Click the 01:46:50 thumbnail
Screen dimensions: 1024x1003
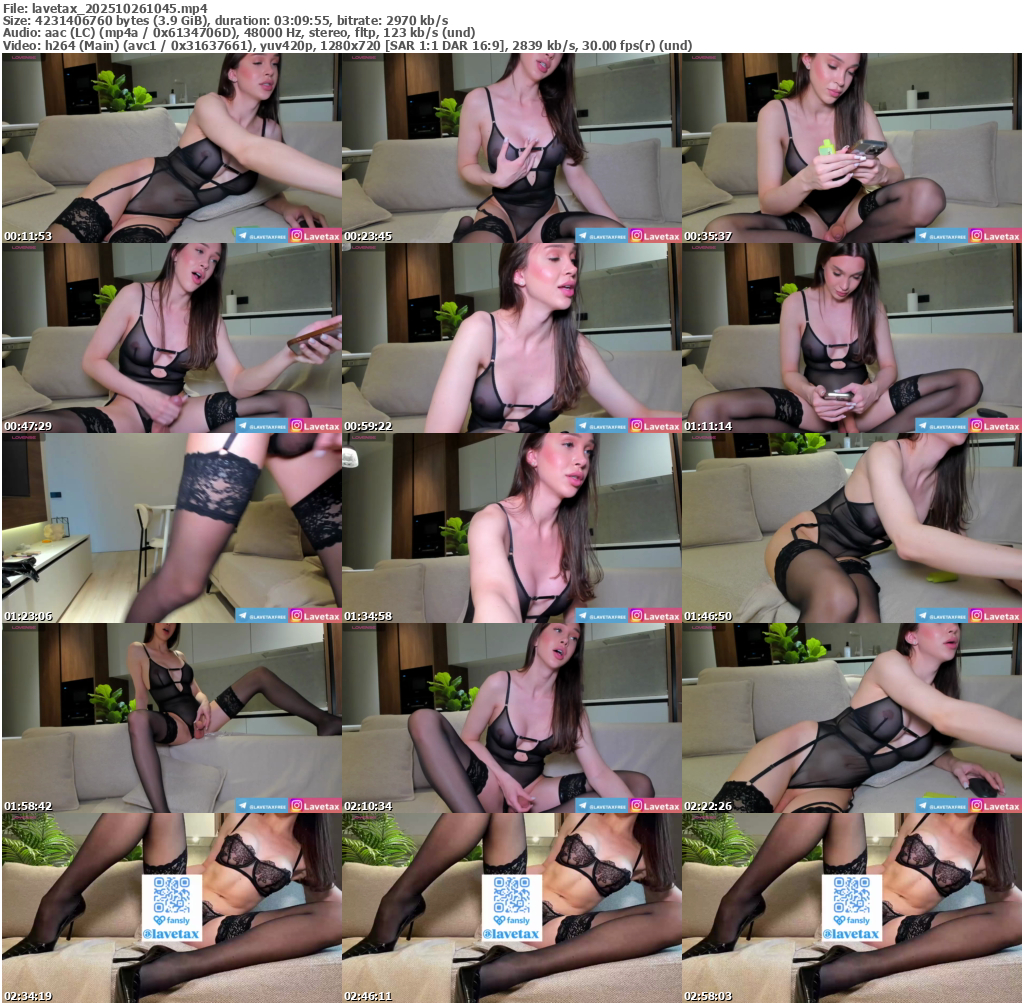pyautogui.click(x=852, y=528)
